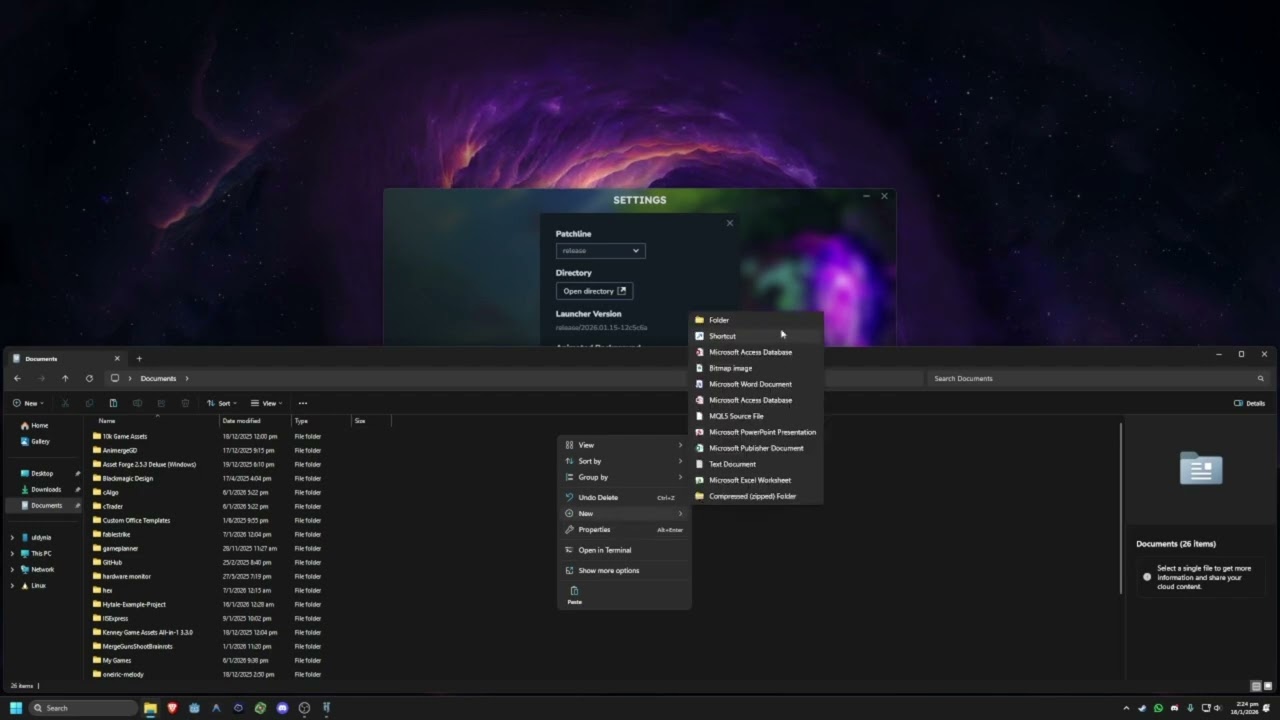The height and width of the screenshot is (720, 1280).
Task: Select the Hytale-Example-Project folder
Action: tap(134, 604)
